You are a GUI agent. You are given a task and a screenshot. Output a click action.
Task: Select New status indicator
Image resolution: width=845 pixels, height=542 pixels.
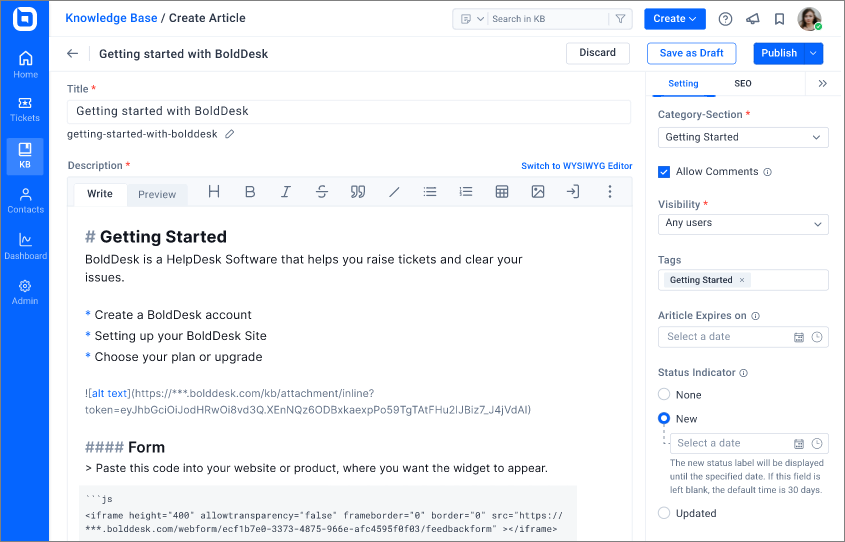coord(664,419)
